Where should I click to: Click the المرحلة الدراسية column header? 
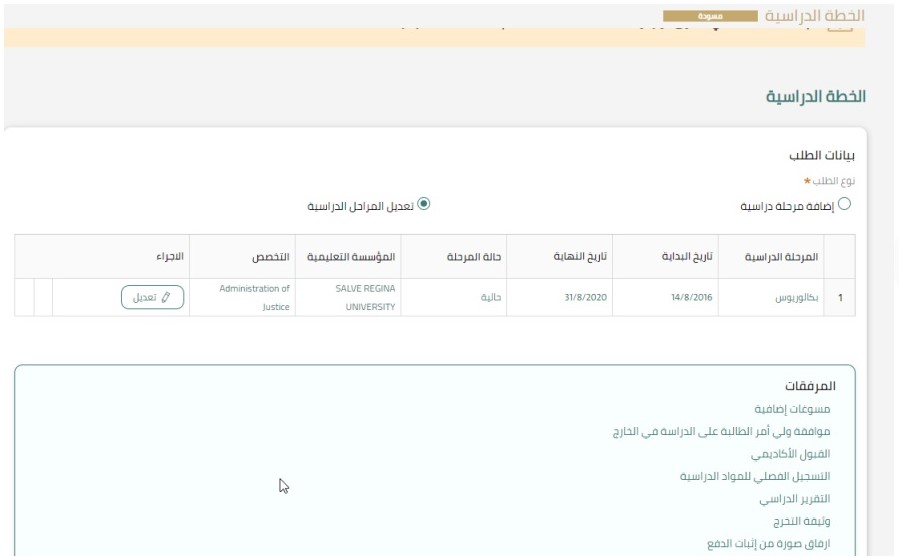coord(782,257)
